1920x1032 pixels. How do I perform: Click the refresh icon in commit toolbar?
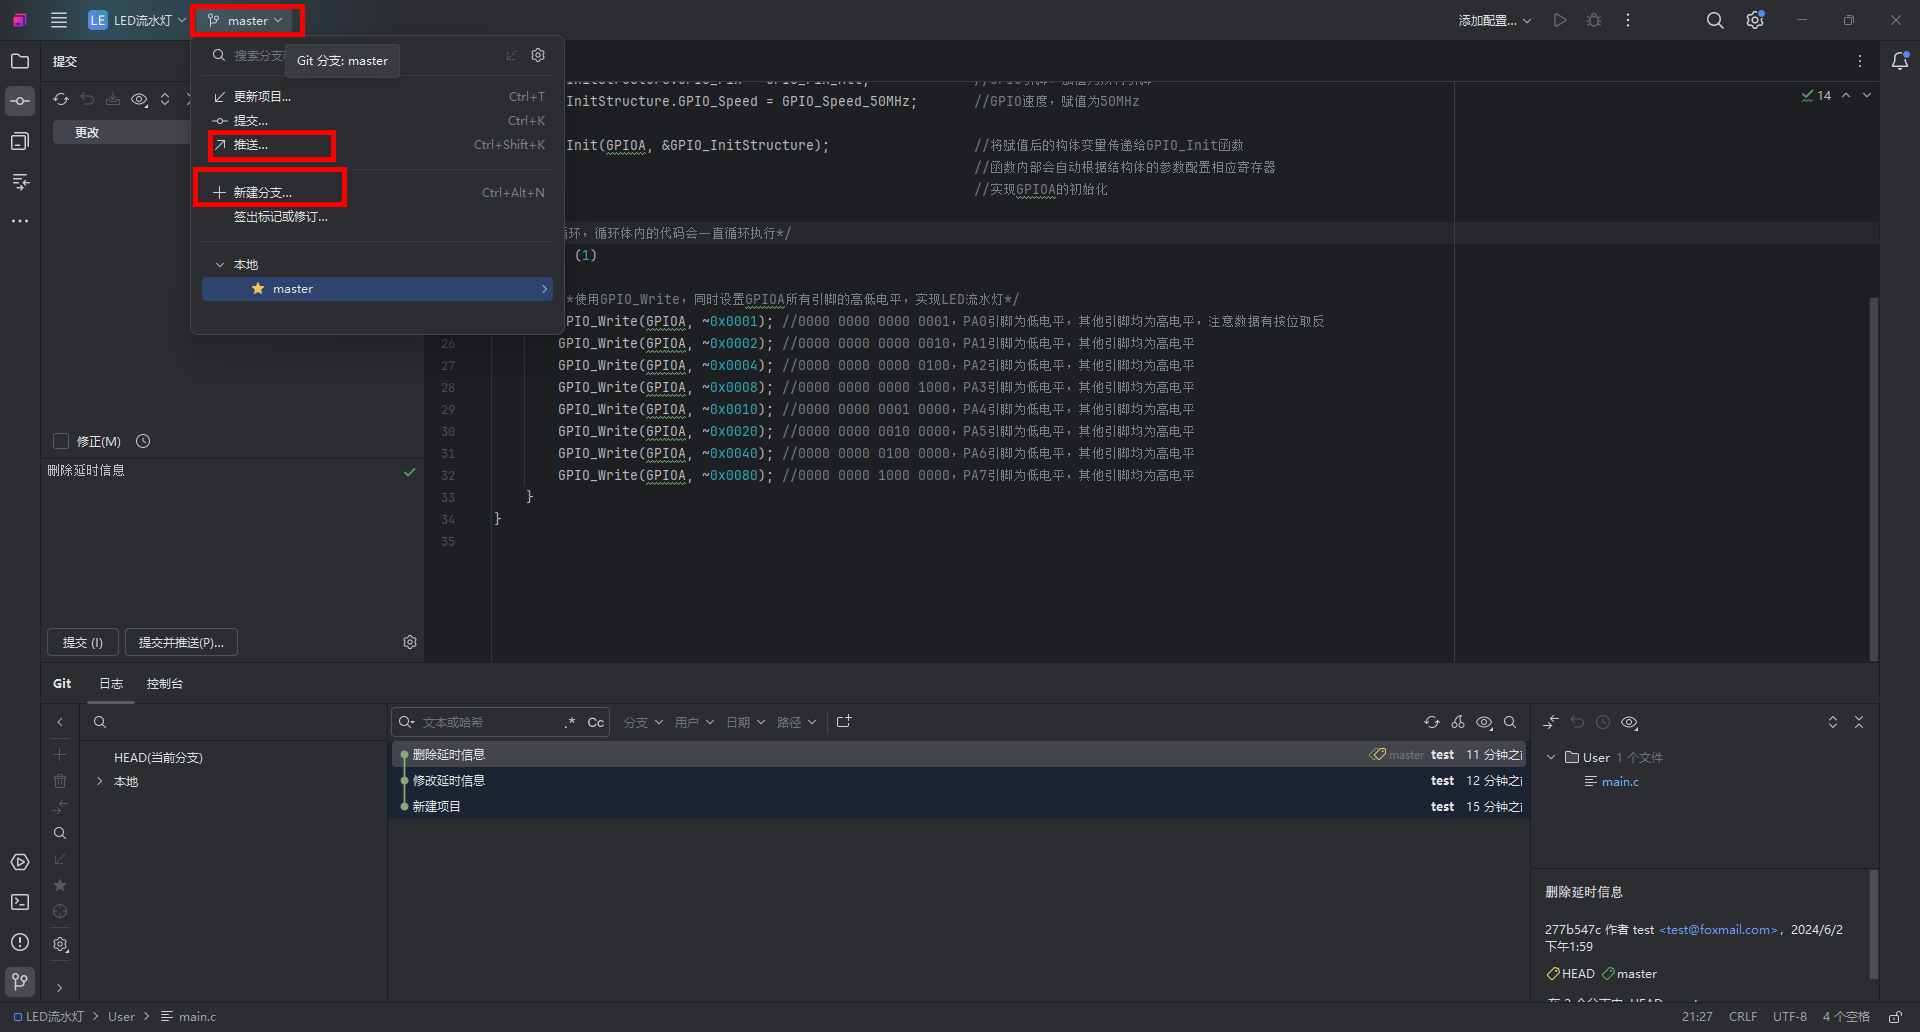pos(61,99)
